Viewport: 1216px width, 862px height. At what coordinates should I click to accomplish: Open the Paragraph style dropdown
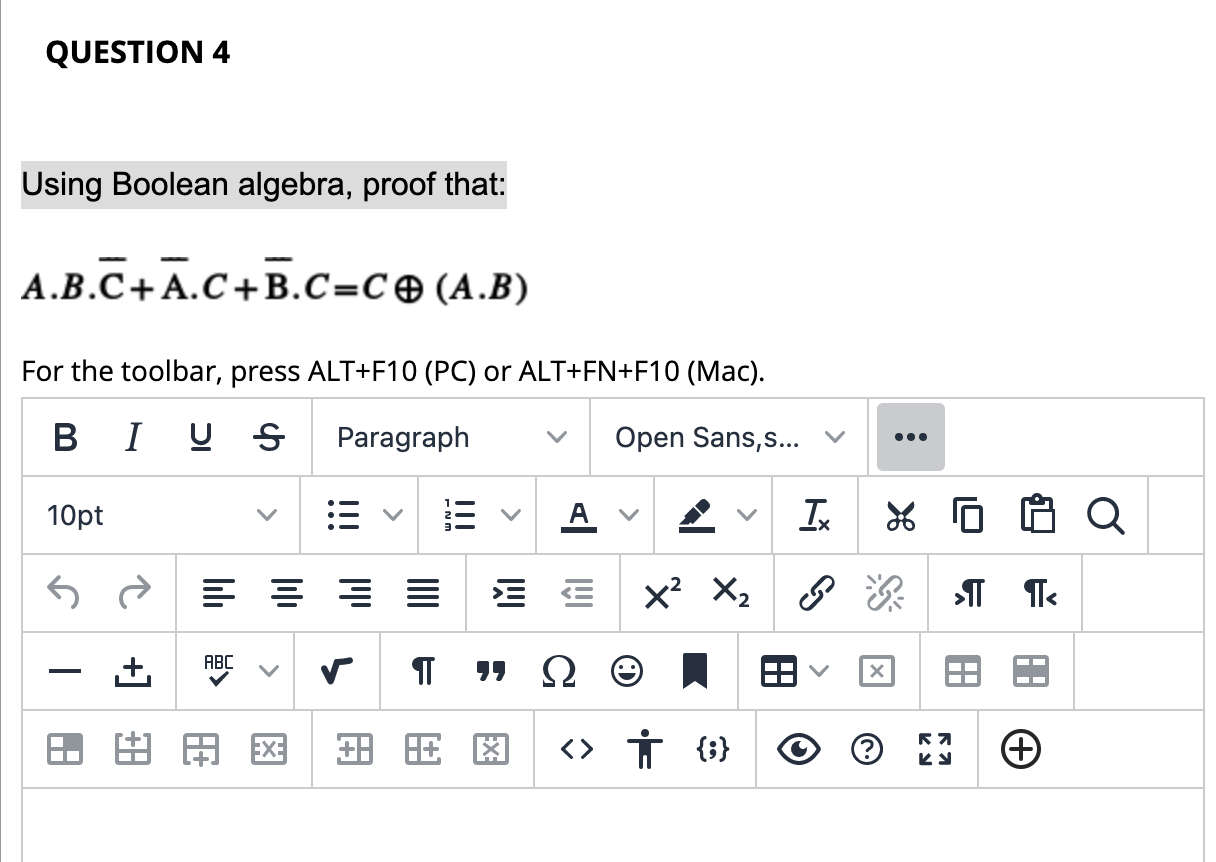449,437
